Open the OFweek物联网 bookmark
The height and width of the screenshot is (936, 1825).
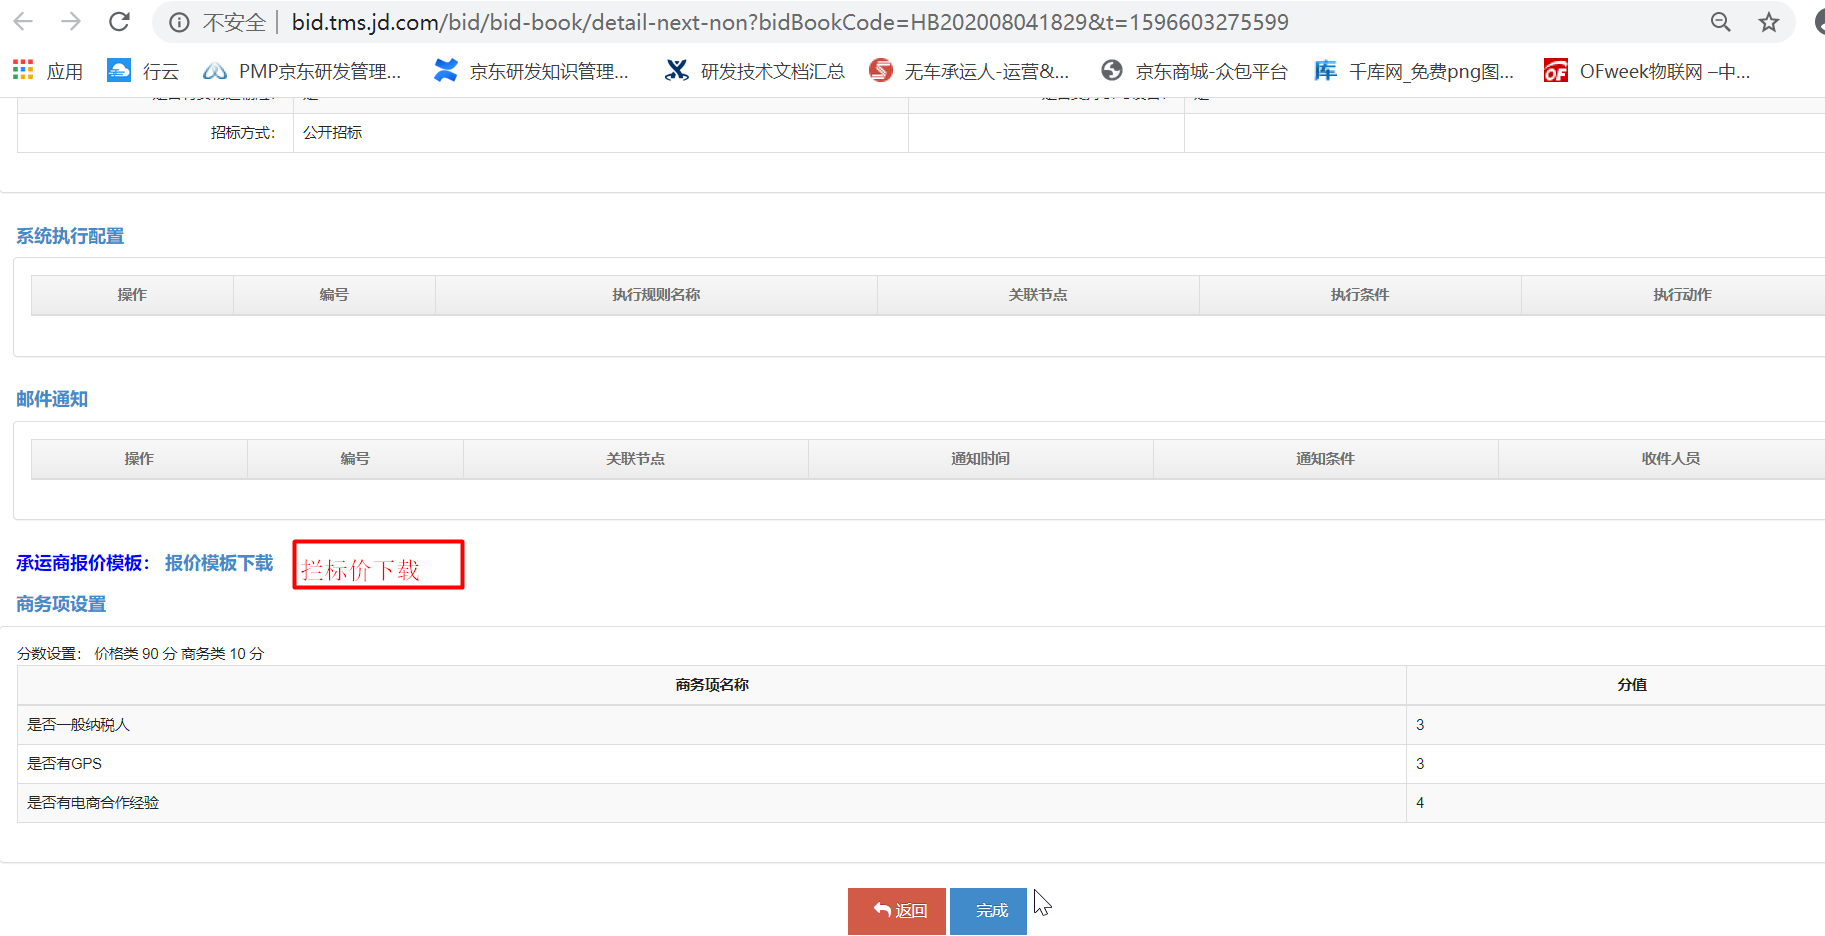coord(1647,71)
